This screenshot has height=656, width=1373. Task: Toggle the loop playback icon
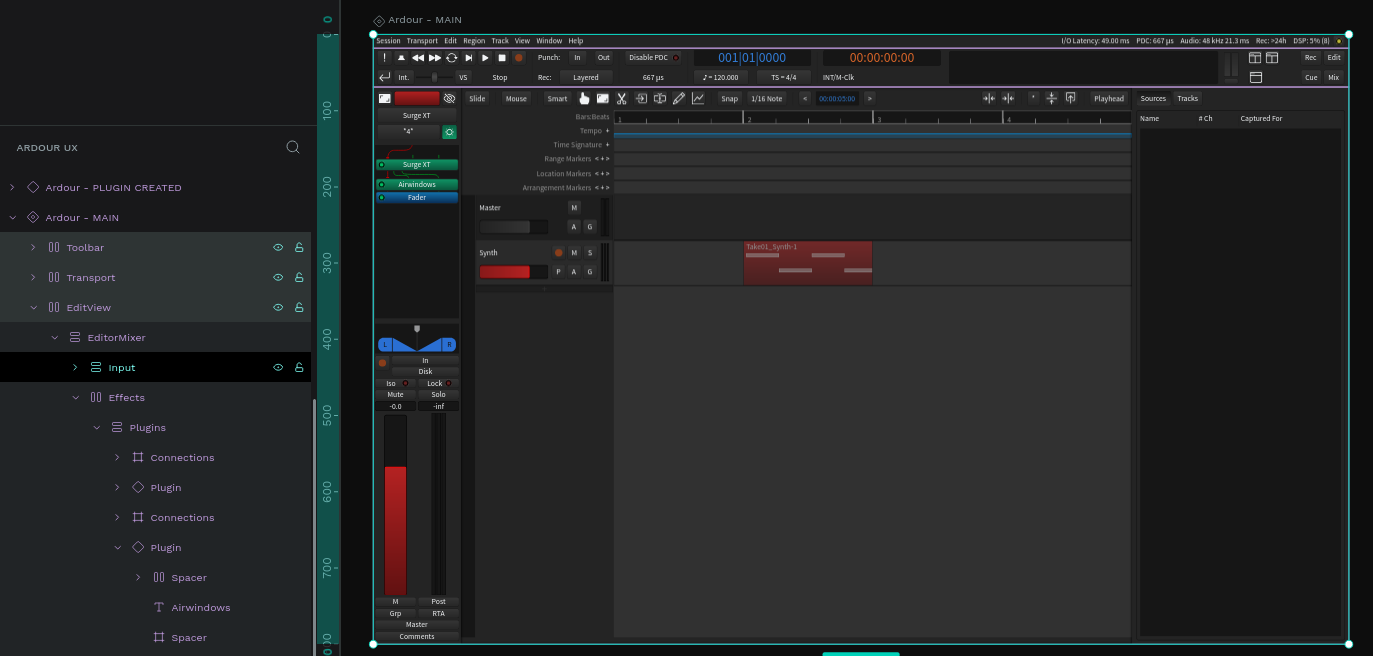coord(452,58)
